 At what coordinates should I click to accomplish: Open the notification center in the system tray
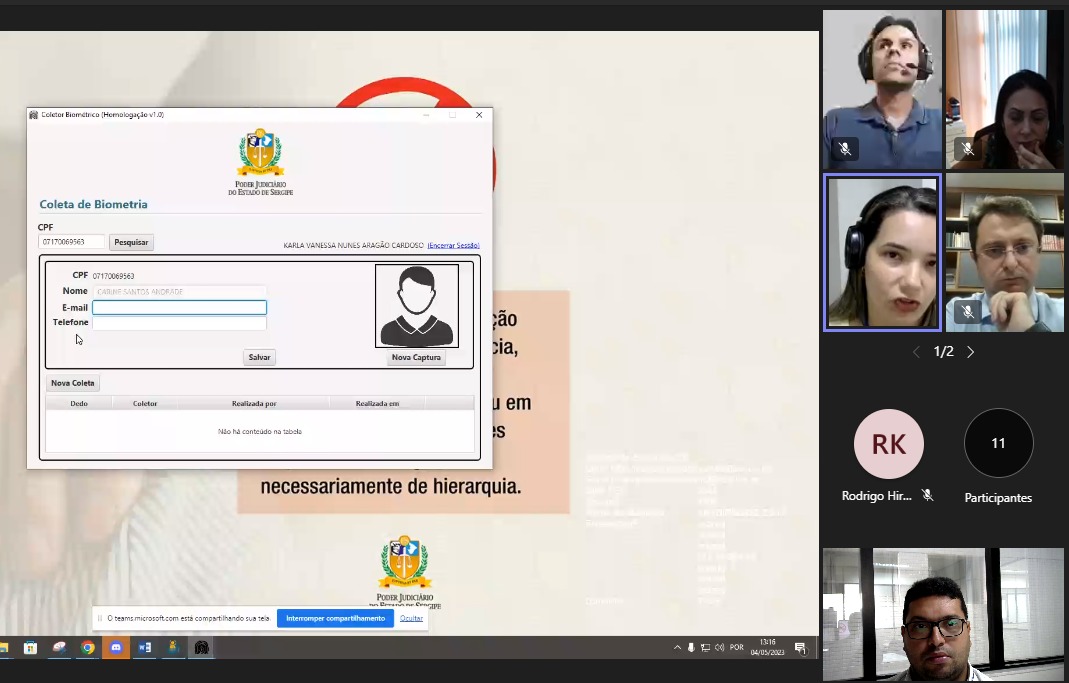[x=800, y=648]
